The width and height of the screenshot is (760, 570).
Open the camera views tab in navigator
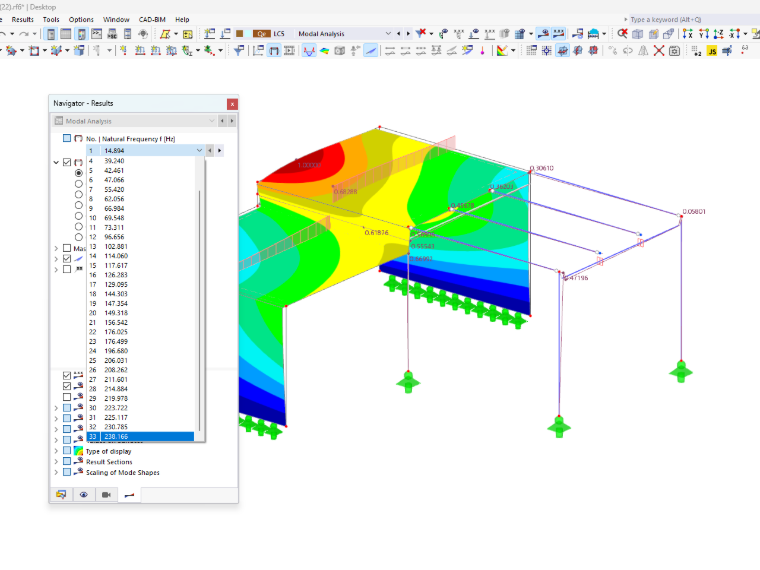pos(106,494)
